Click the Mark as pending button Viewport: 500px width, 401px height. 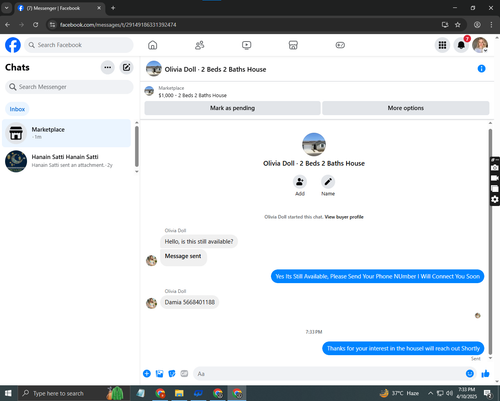pyautogui.click(x=232, y=108)
